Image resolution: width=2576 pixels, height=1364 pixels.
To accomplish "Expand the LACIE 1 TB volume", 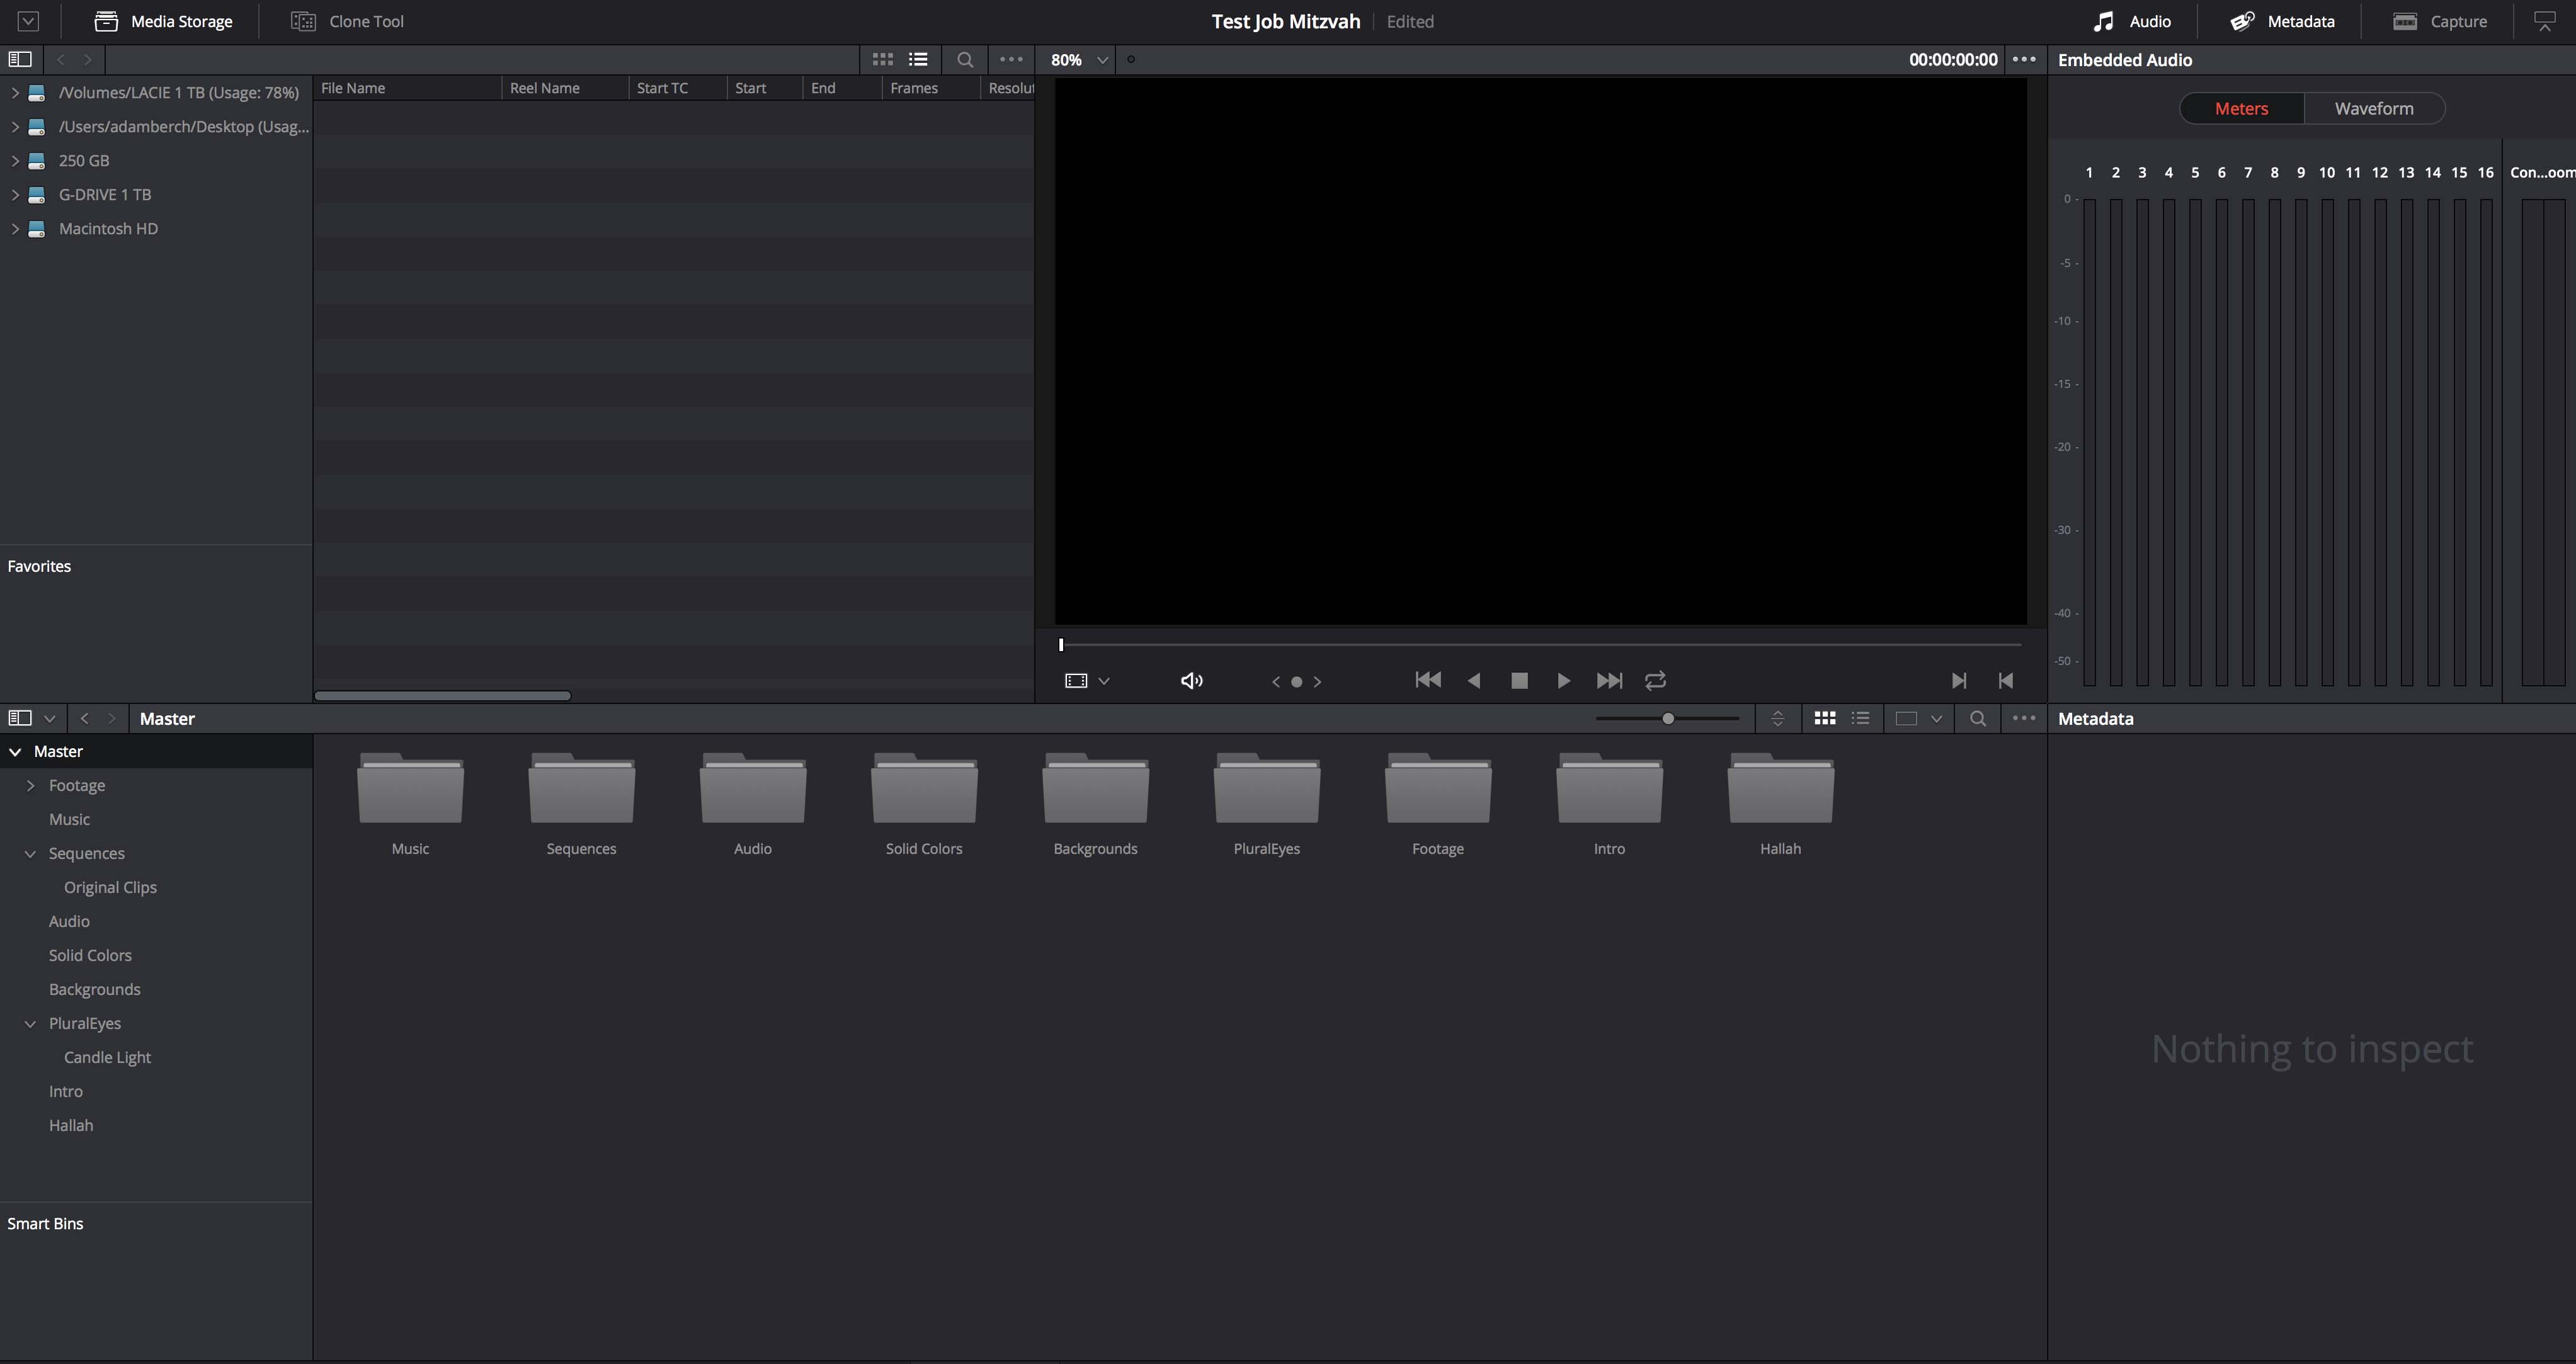I will click(x=15, y=93).
